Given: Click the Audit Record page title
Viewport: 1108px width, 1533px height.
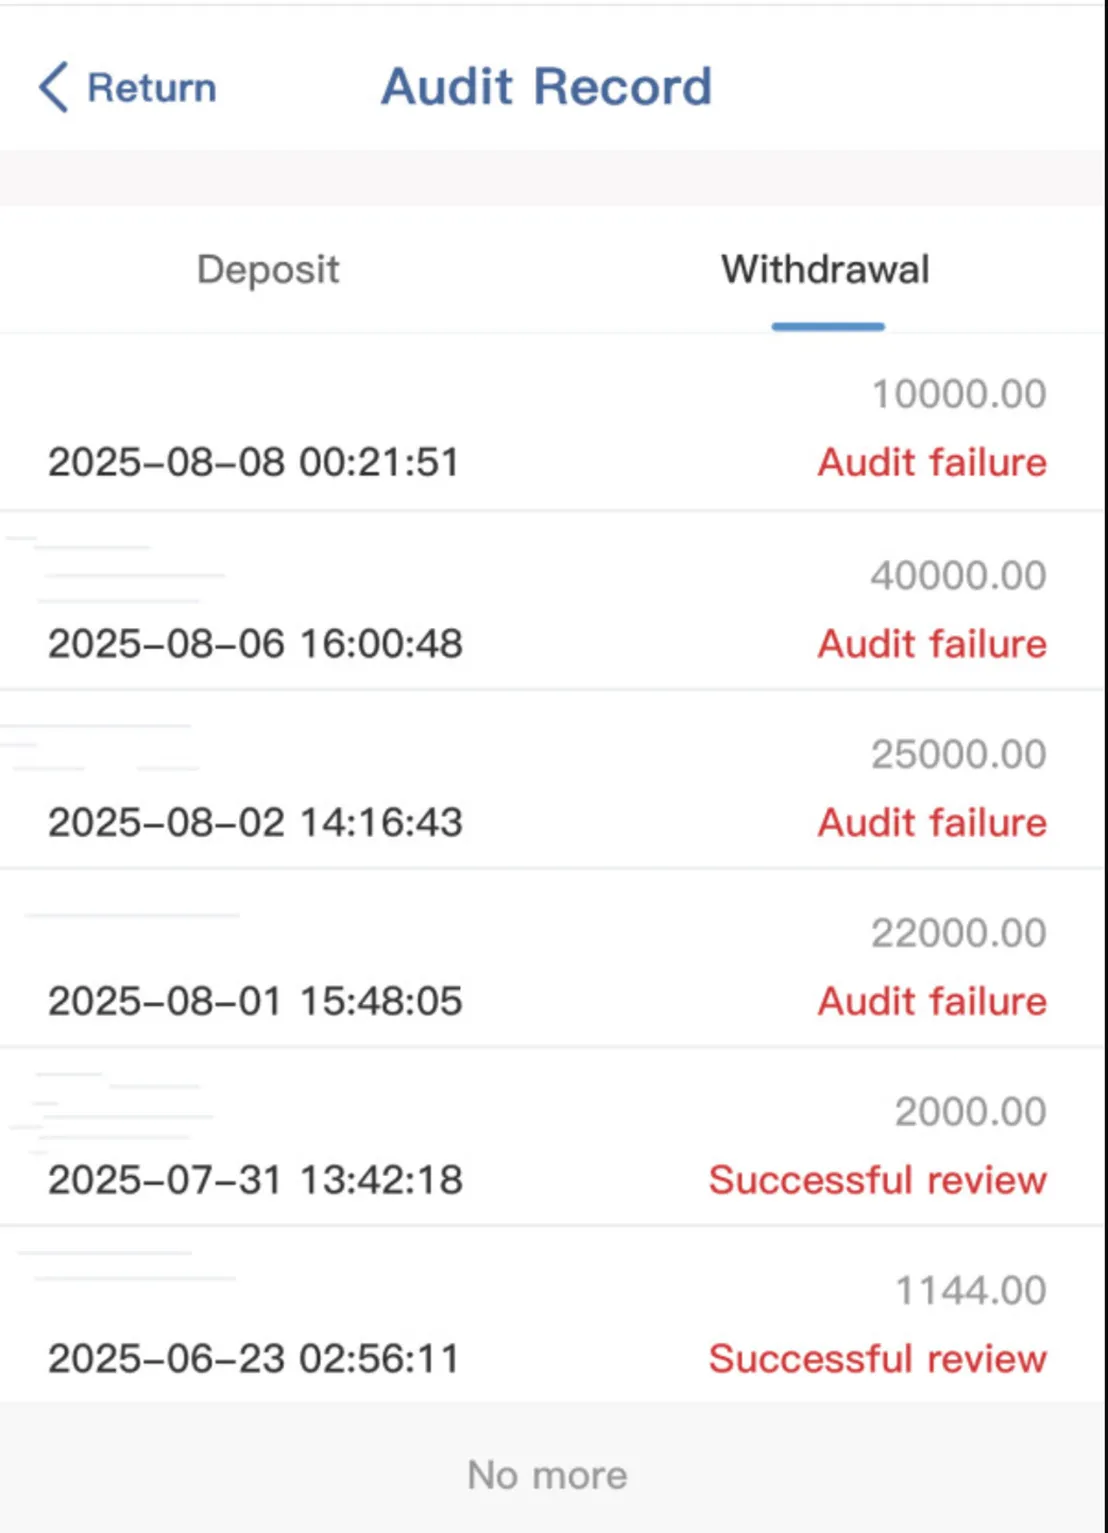Looking at the screenshot, I should 547,86.
